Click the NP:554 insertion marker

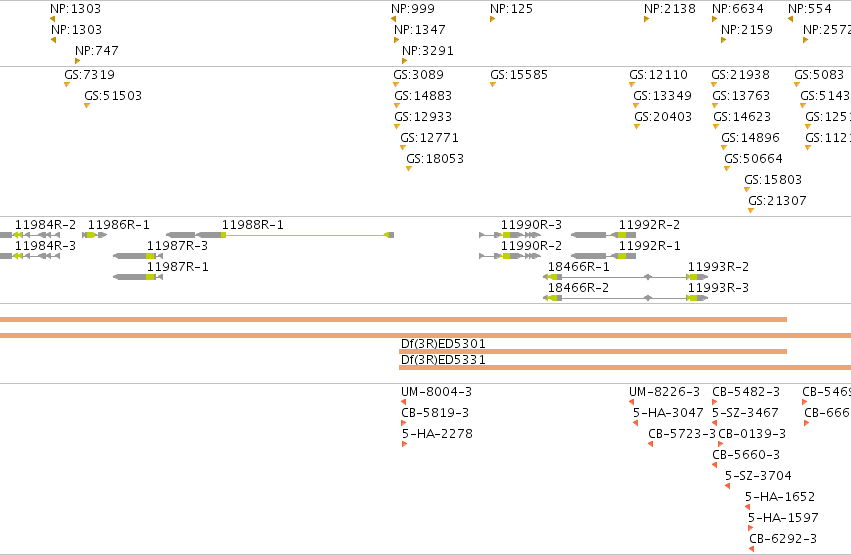[x=790, y=19]
